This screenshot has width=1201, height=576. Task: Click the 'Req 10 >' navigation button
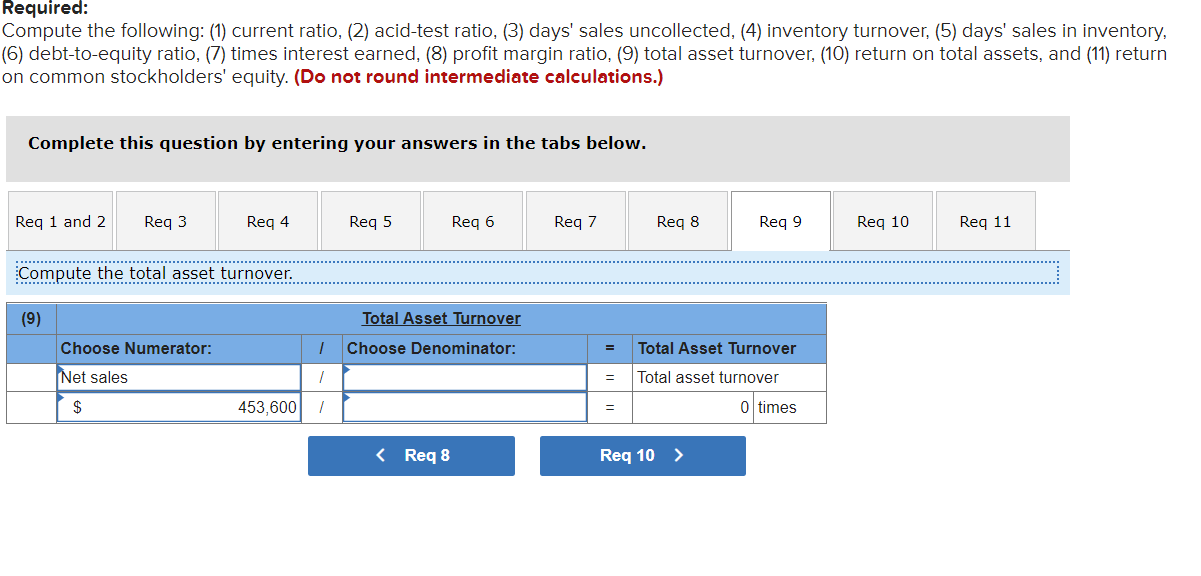click(x=643, y=455)
